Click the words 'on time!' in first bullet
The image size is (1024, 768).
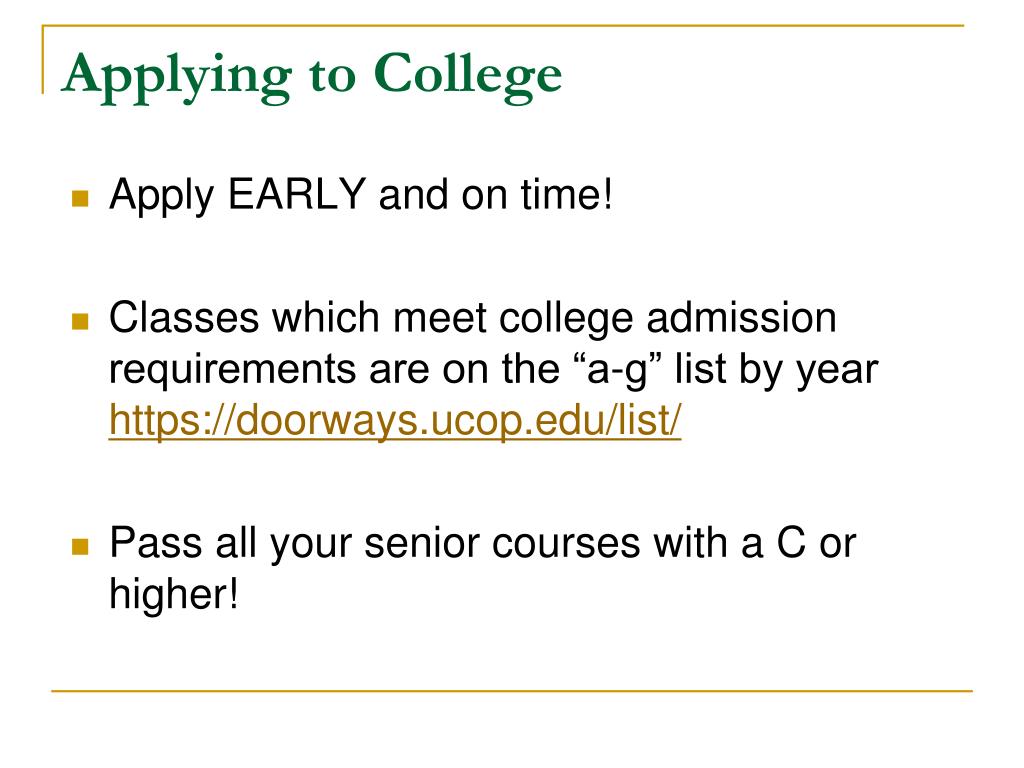coord(537,194)
